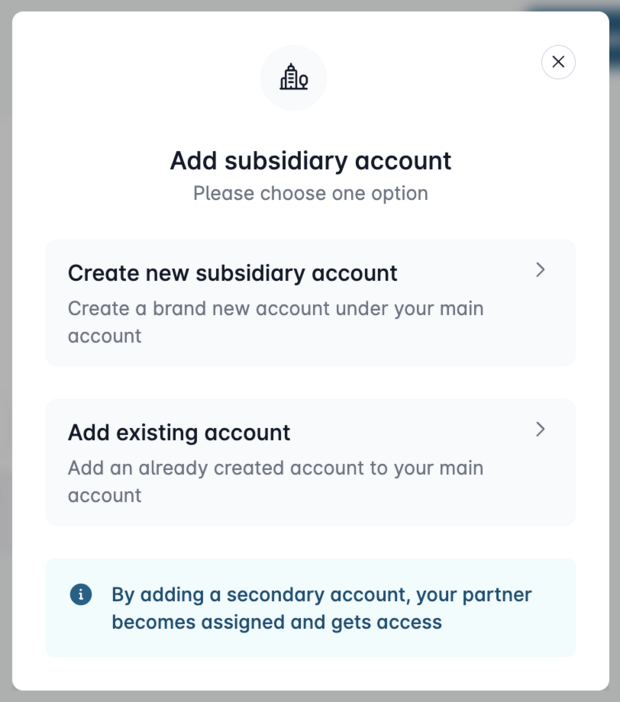
Task: Click the chevron beside Add existing account
Action: [x=540, y=429]
